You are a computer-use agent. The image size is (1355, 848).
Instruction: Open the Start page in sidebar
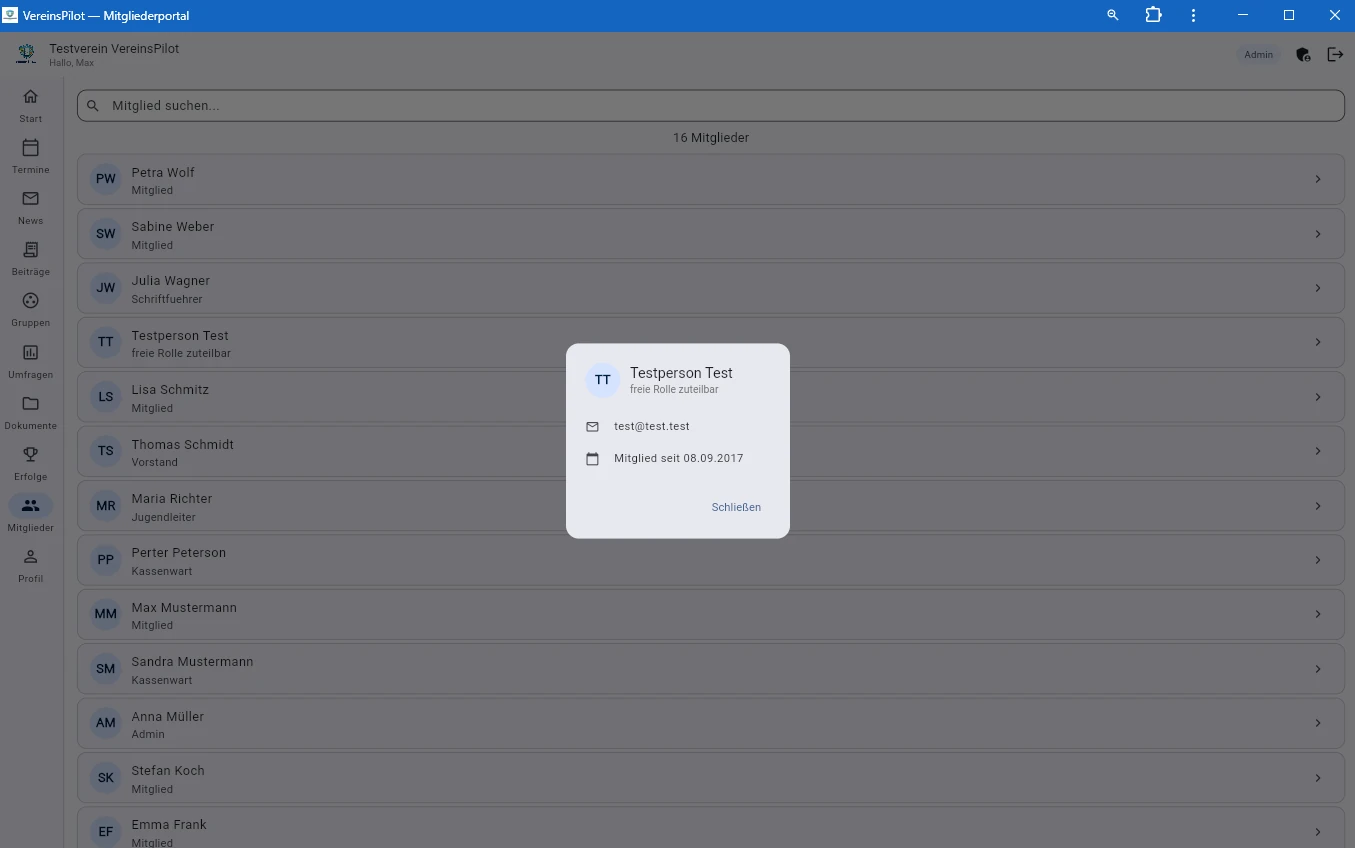[30, 104]
